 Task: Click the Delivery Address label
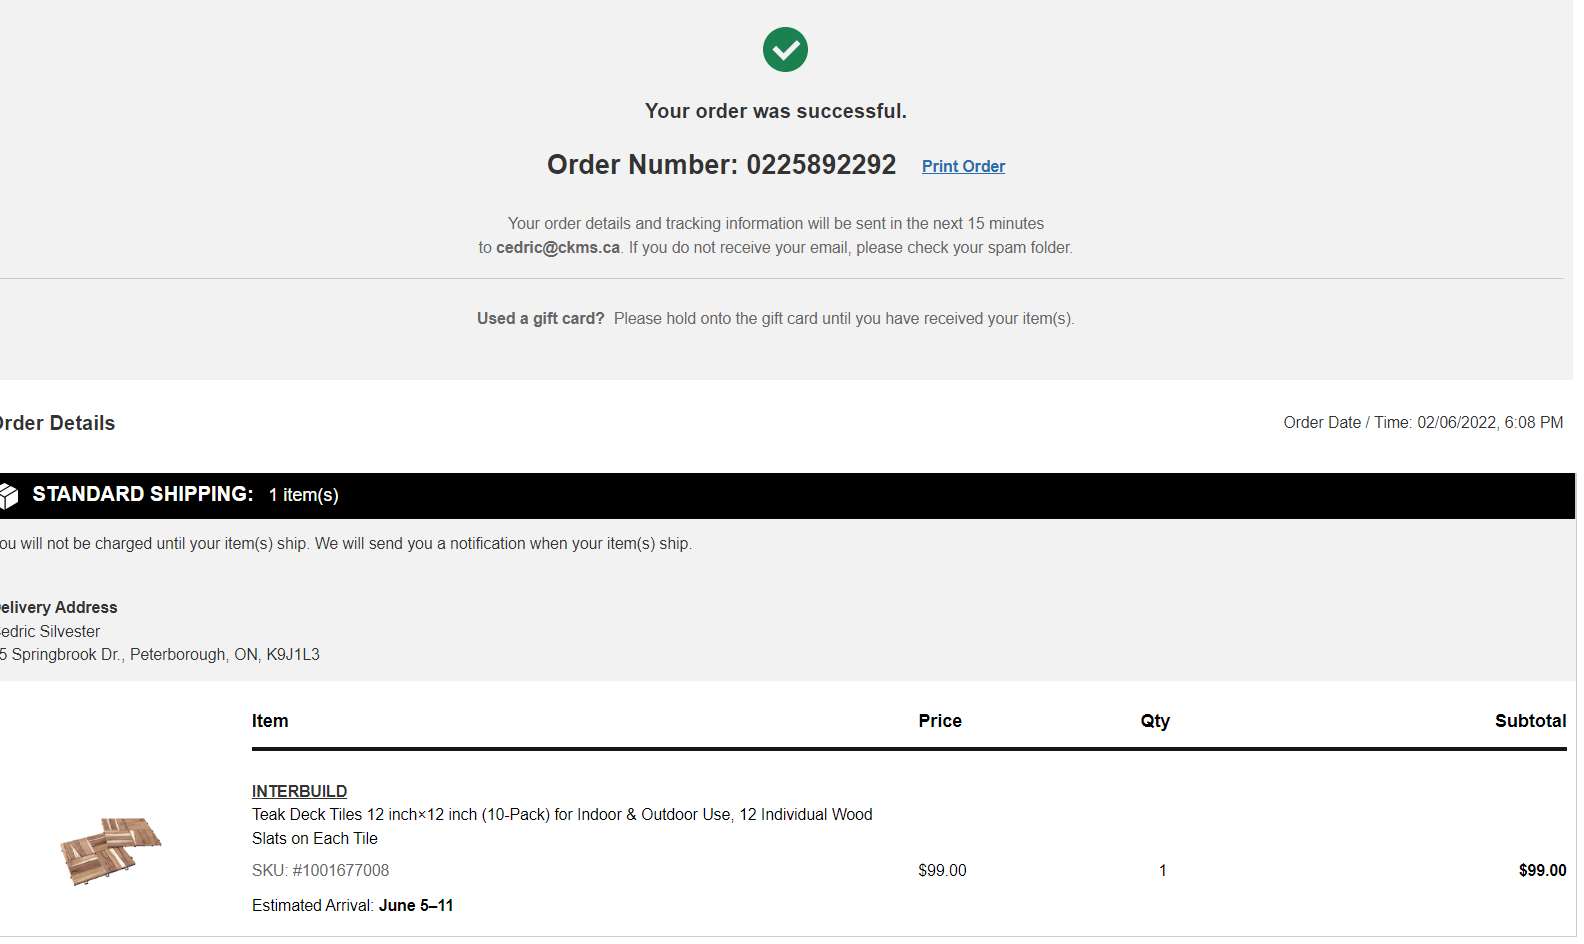tap(59, 607)
